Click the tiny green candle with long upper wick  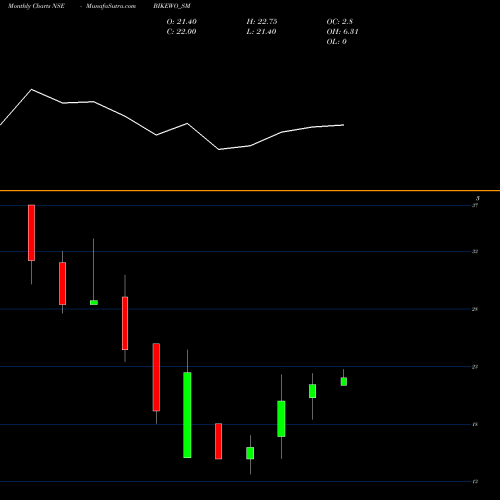coord(94,302)
